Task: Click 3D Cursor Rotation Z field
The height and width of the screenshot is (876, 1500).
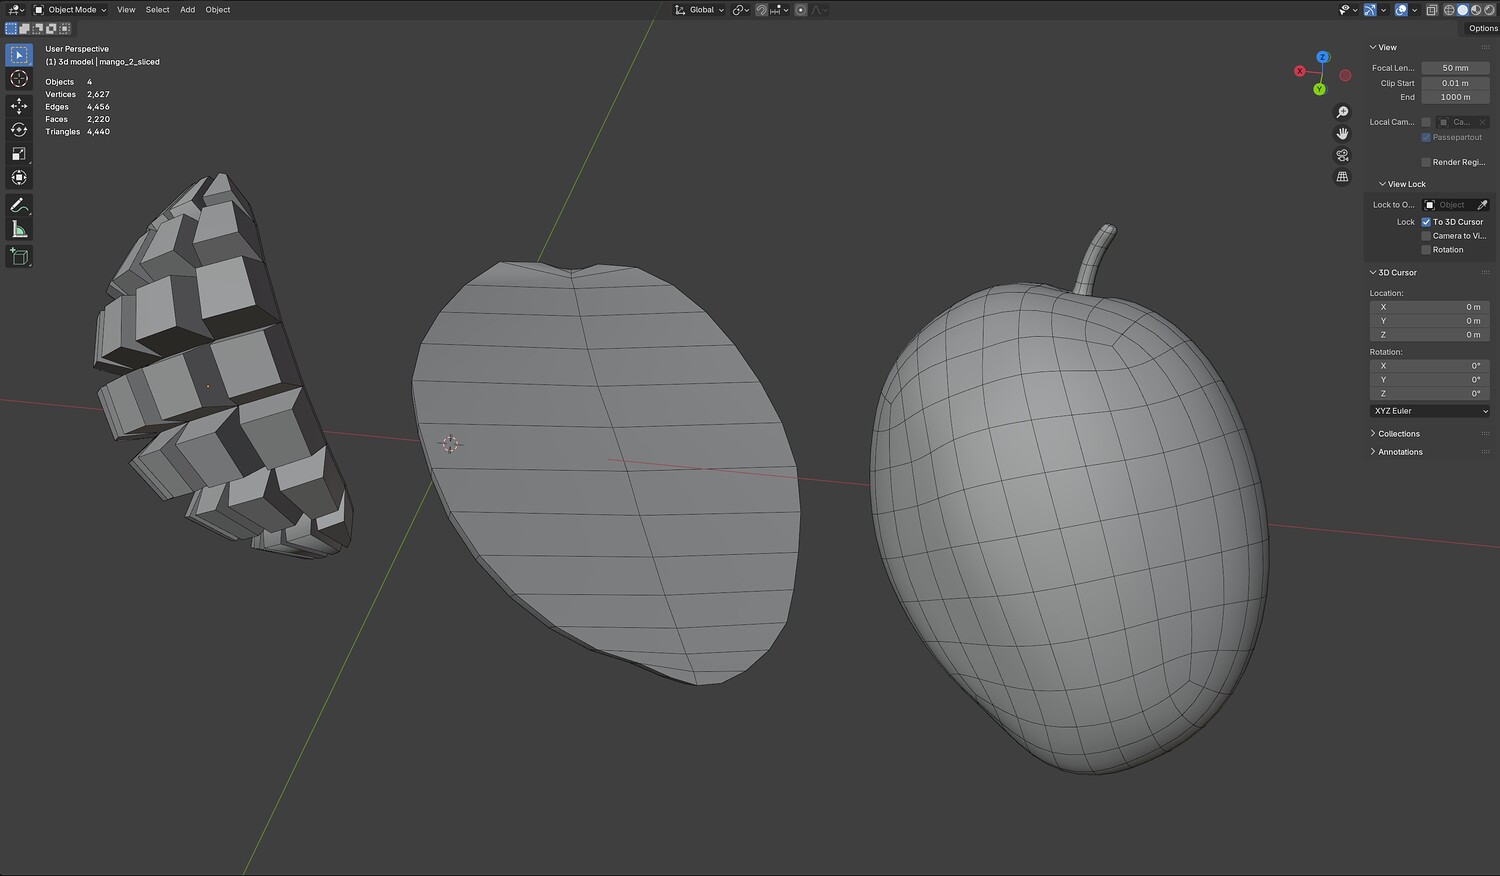Action: coord(1430,394)
